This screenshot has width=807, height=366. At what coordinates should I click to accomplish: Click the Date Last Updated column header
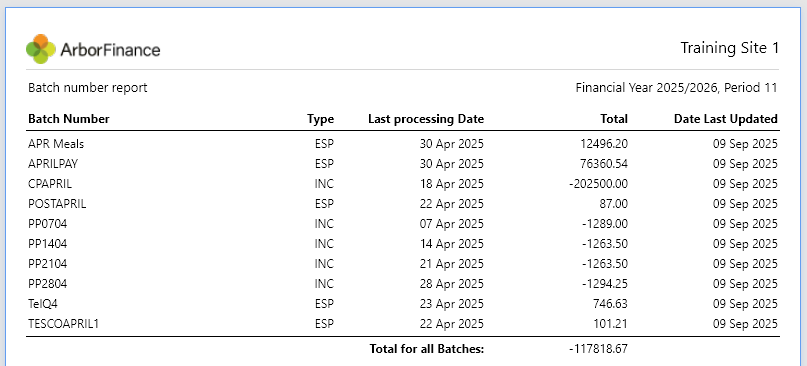tap(726, 119)
